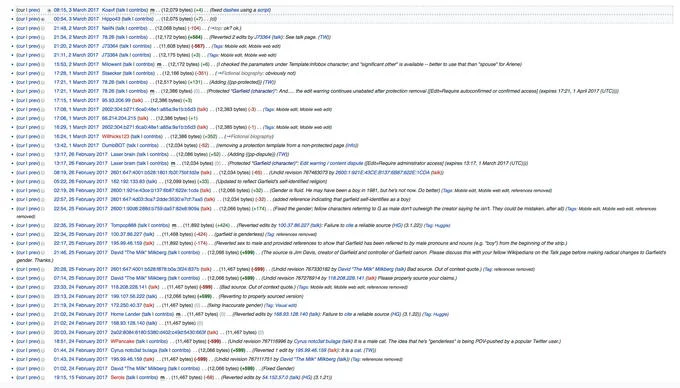This screenshot has height=388, width=680.
Task: Open the 17:15, 1 March 2017 revision
Action: click(76, 100)
